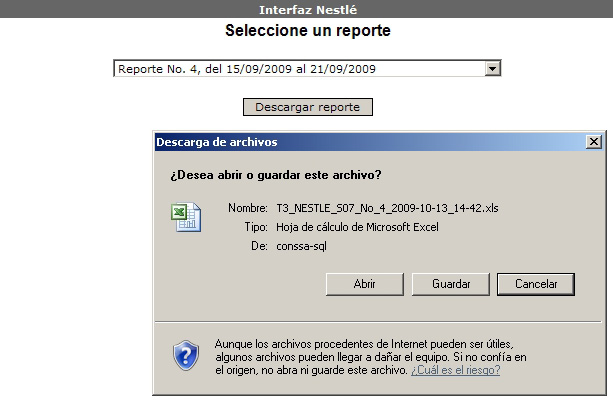Close the Descarga de archivos dialog
The width and height of the screenshot is (613, 404).
point(594,142)
